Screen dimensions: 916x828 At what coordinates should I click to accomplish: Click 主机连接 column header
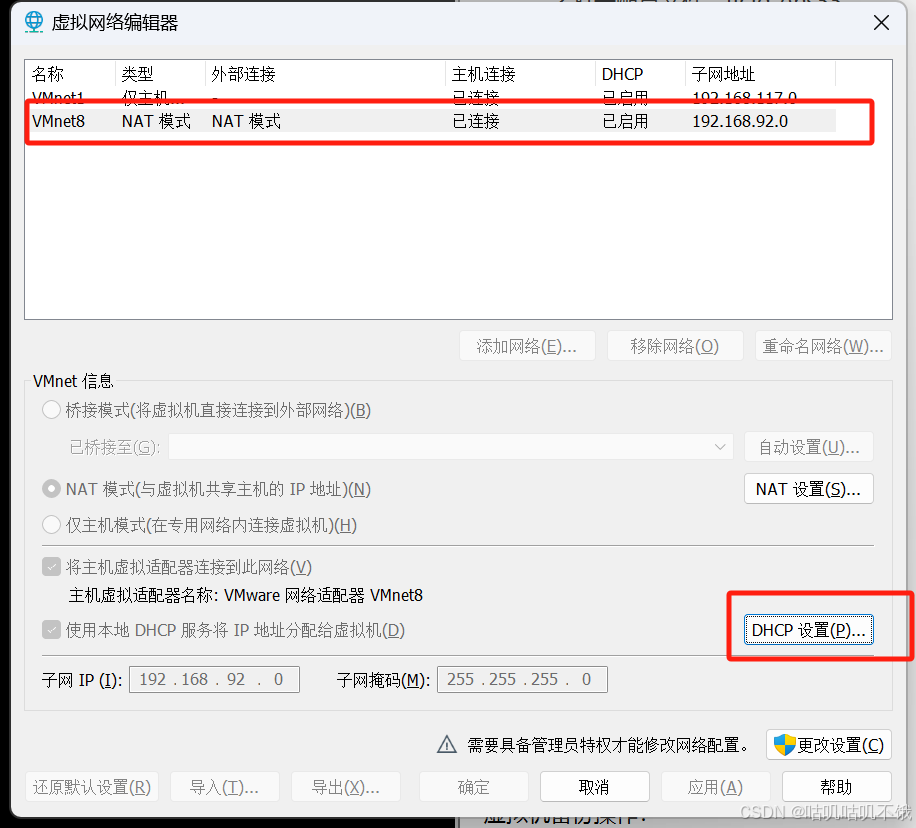pyautogui.click(x=521, y=74)
